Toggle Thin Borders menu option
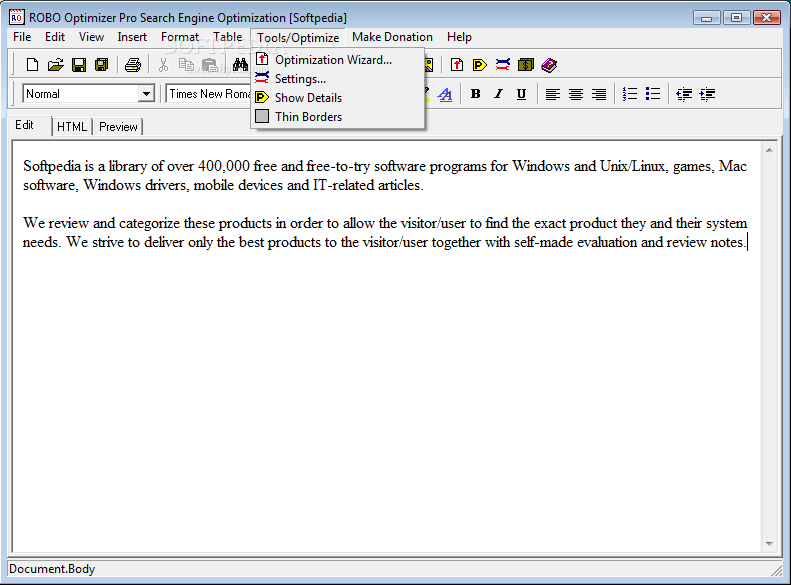The width and height of the screenshot is (791, 585). (338, 117)
